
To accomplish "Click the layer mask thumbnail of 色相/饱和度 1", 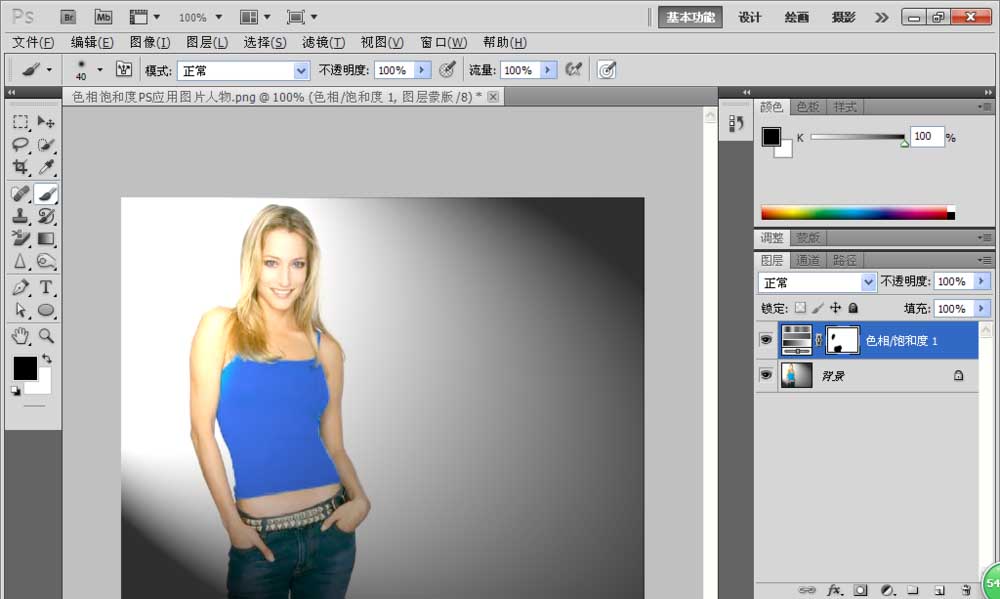I will [x=842, y=340].
